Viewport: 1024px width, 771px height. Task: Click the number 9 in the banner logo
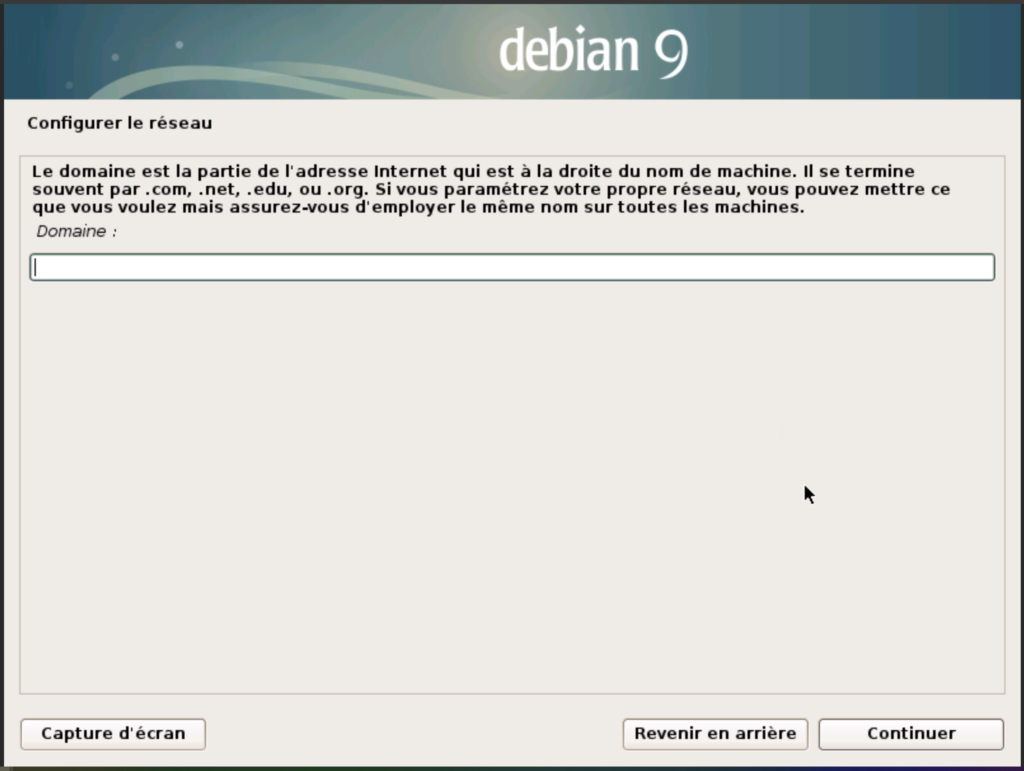point(671,53)
